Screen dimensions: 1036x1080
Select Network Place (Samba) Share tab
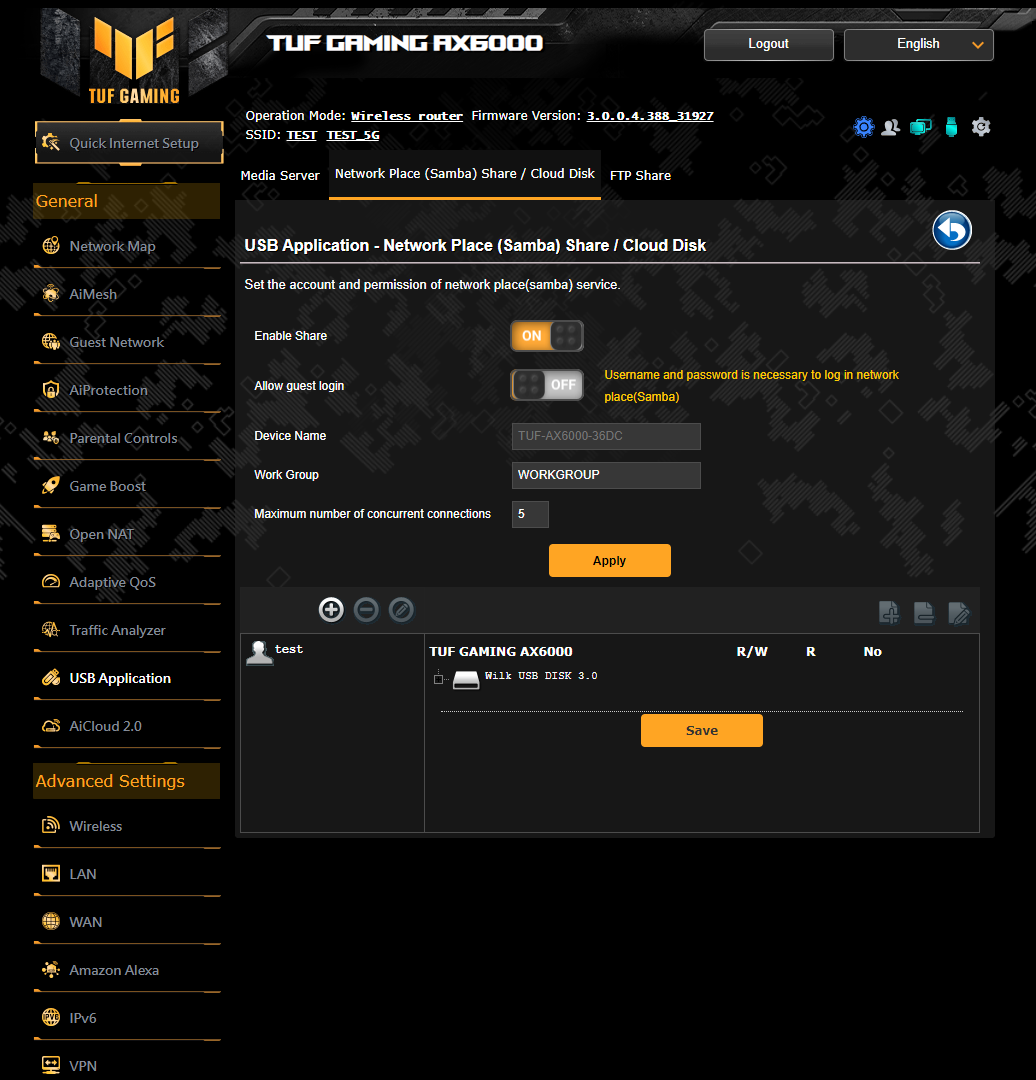[465, 174]
